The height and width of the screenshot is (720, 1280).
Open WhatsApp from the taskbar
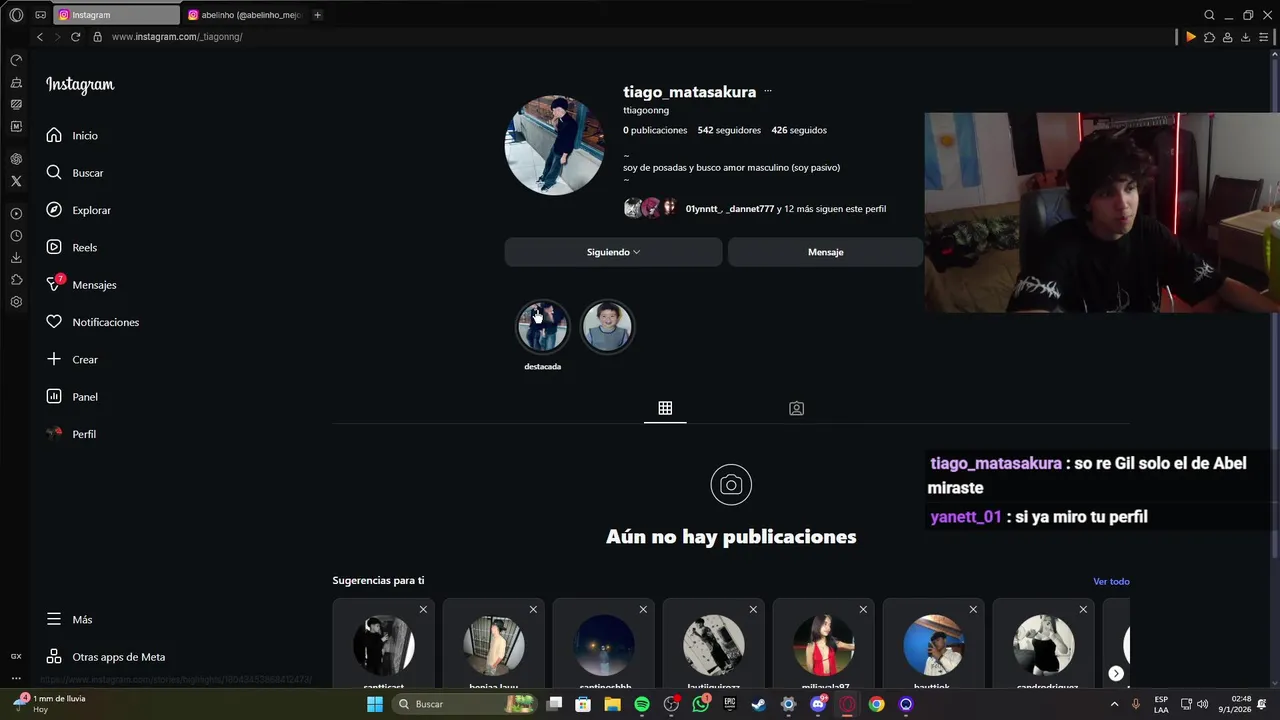coord(701,704)
